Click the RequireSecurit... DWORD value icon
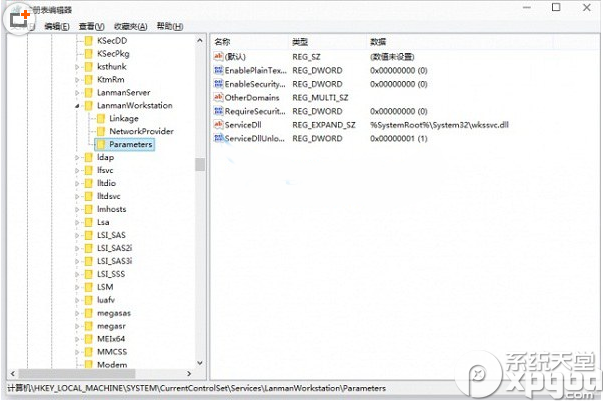Image resolution: width=603 pixels, height=402 pixels. (x=218, y=111)
